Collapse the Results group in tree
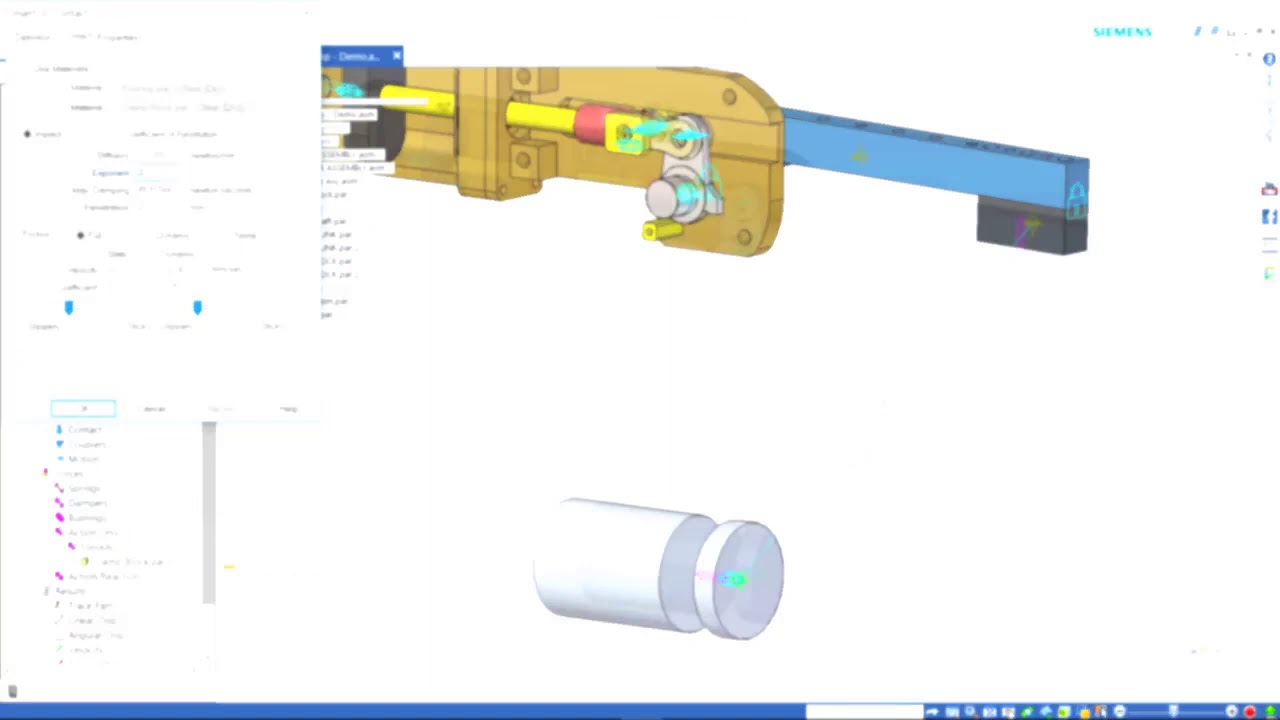 46,591
